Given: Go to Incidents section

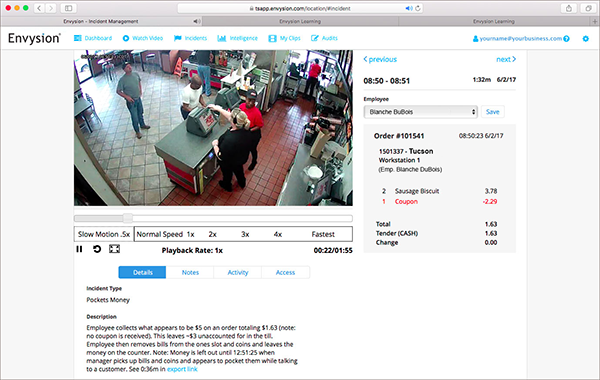Looking at the screenshot, I should [190, 38].
